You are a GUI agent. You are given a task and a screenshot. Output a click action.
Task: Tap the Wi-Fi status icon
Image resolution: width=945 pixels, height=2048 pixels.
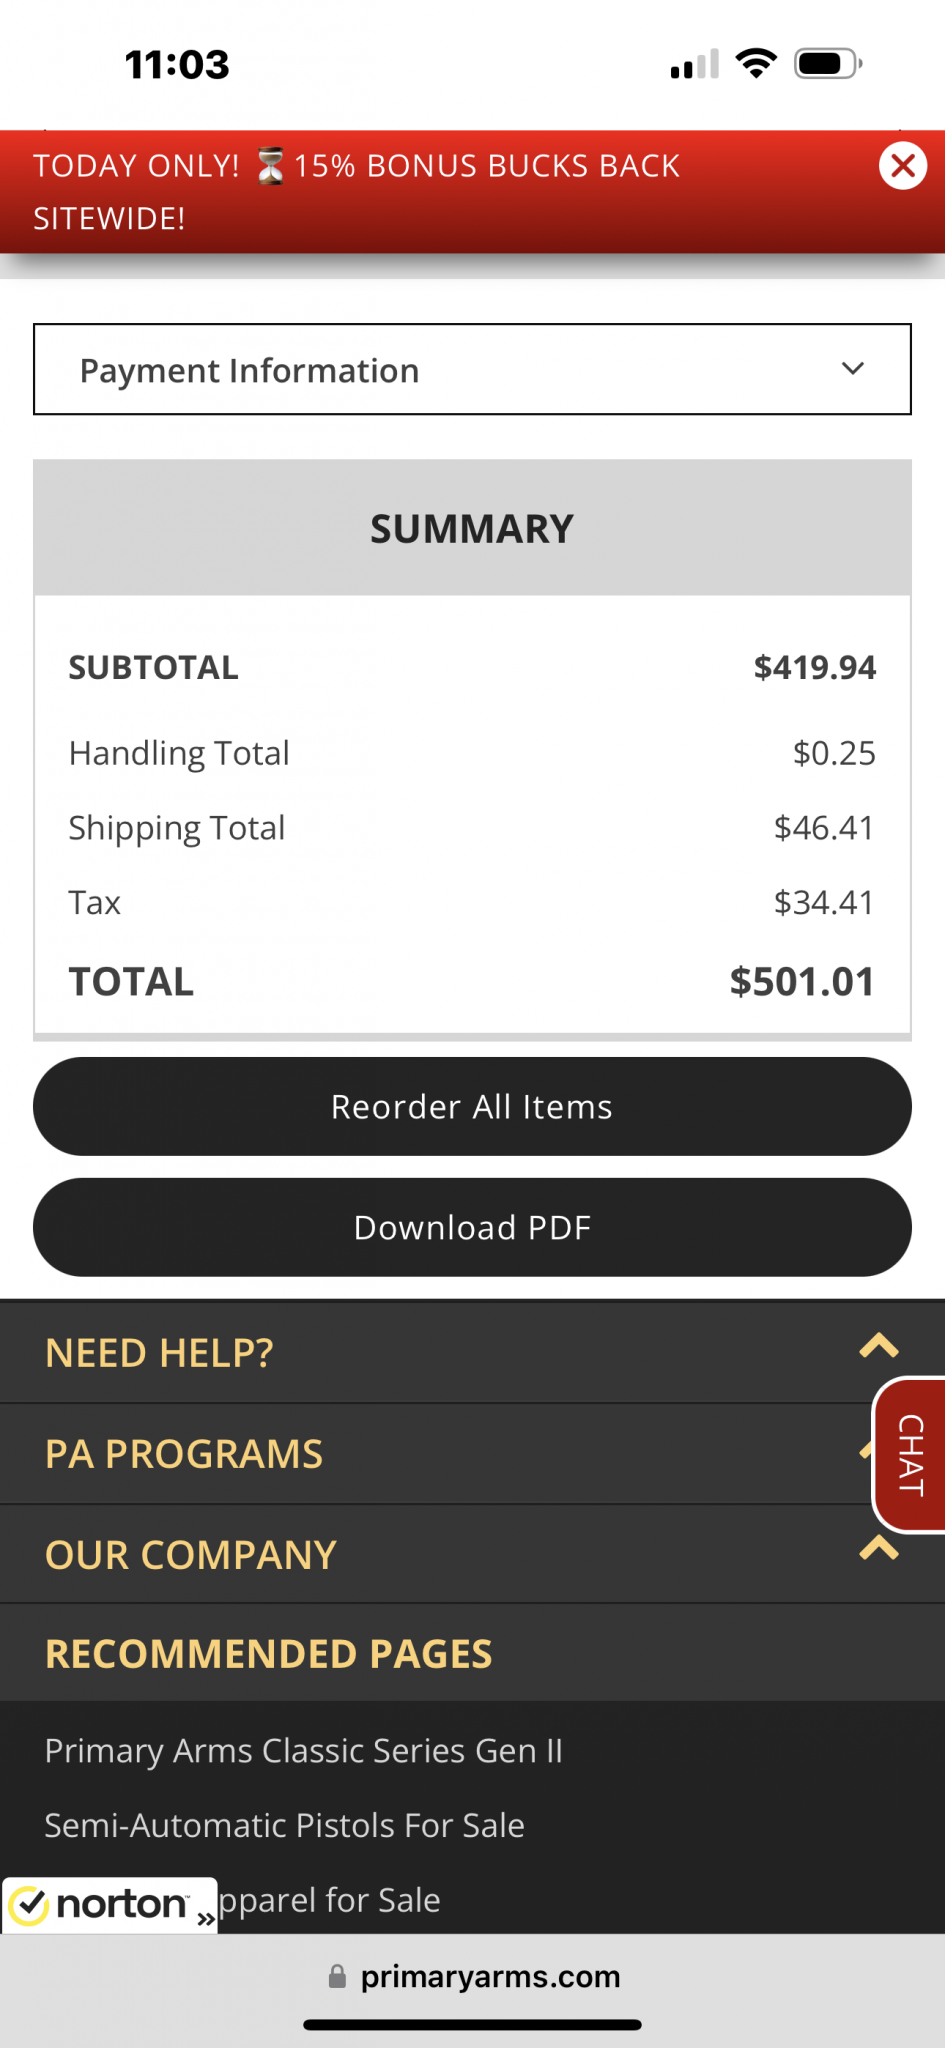click(x=756, y=64)
